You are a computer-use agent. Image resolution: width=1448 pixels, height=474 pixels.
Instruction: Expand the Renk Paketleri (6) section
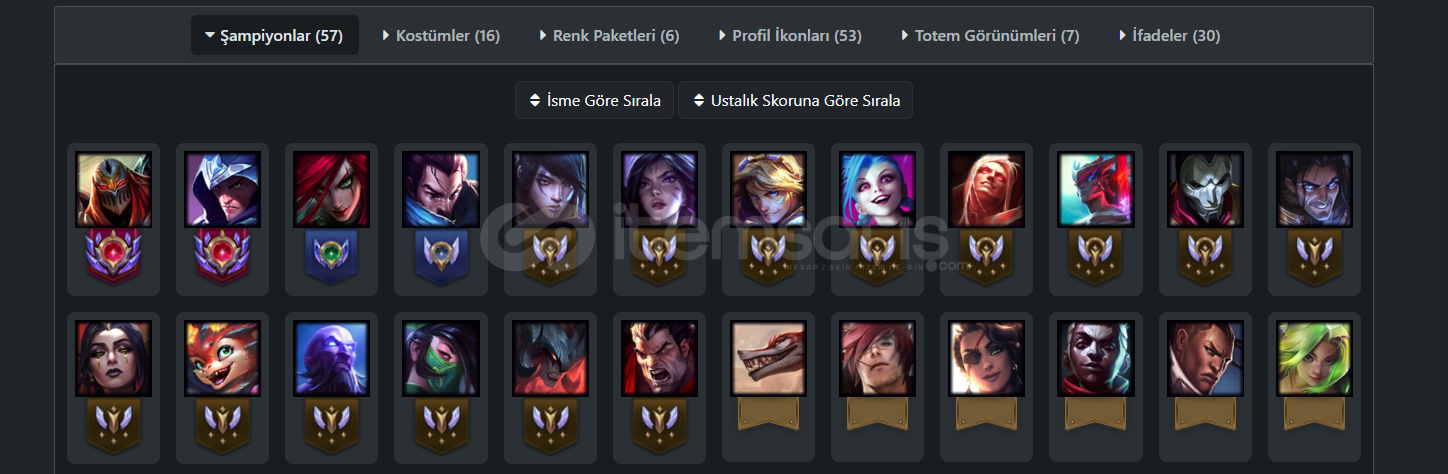[609, 36]
